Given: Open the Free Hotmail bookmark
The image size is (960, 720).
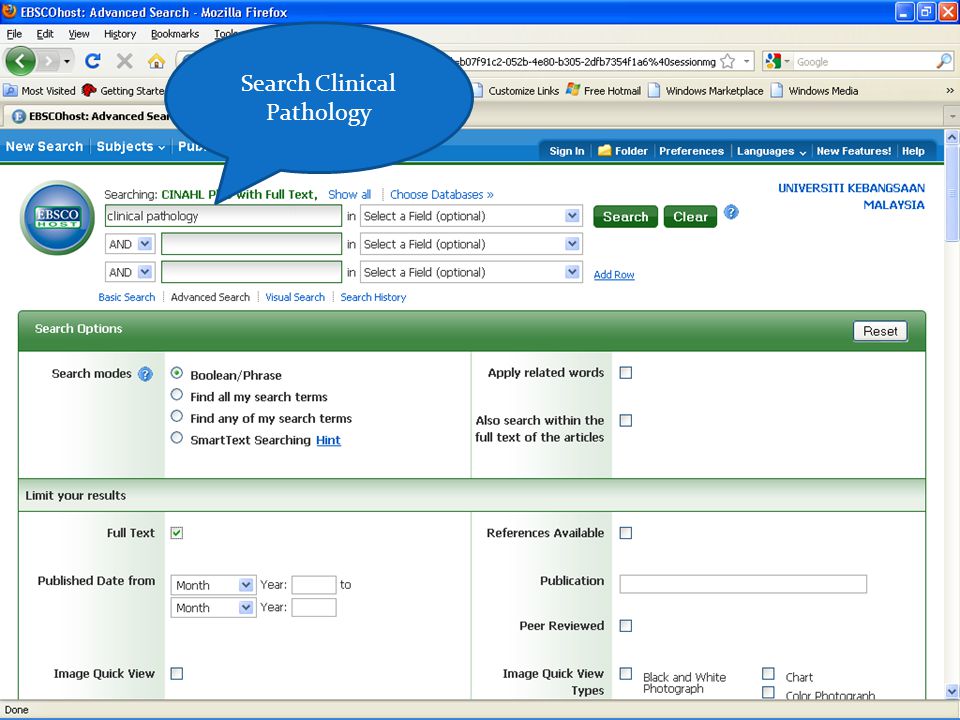Looking at the screenshot, I should coord(604,91).
